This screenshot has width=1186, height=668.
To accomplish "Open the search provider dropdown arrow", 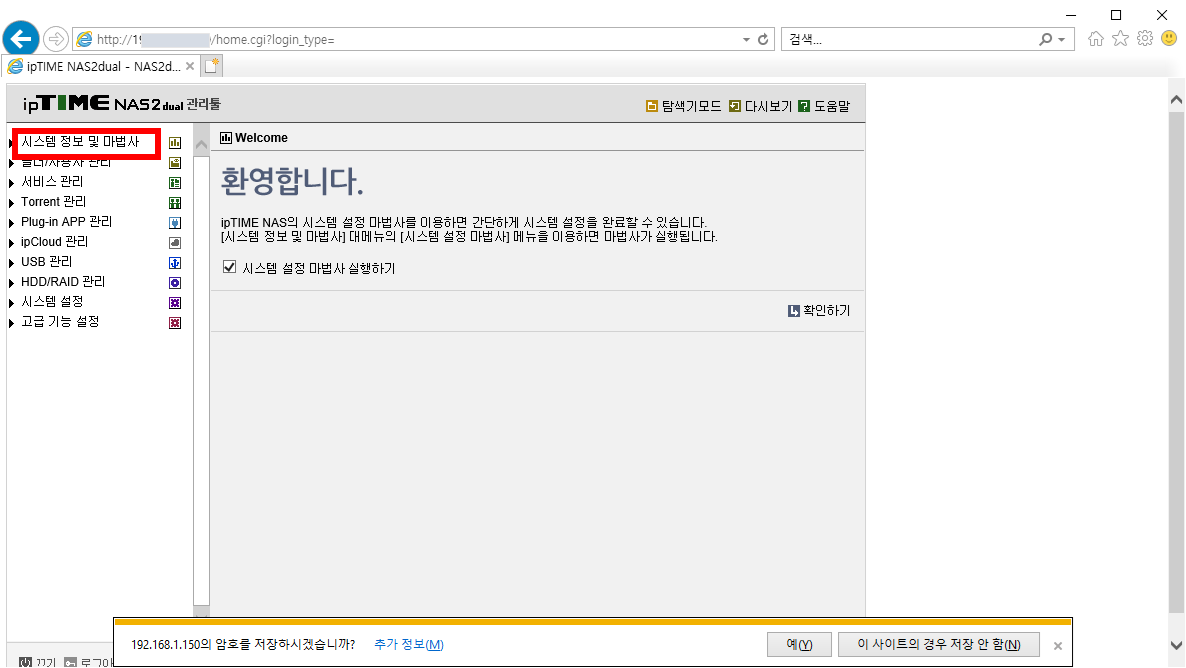I will [1062, 39].
